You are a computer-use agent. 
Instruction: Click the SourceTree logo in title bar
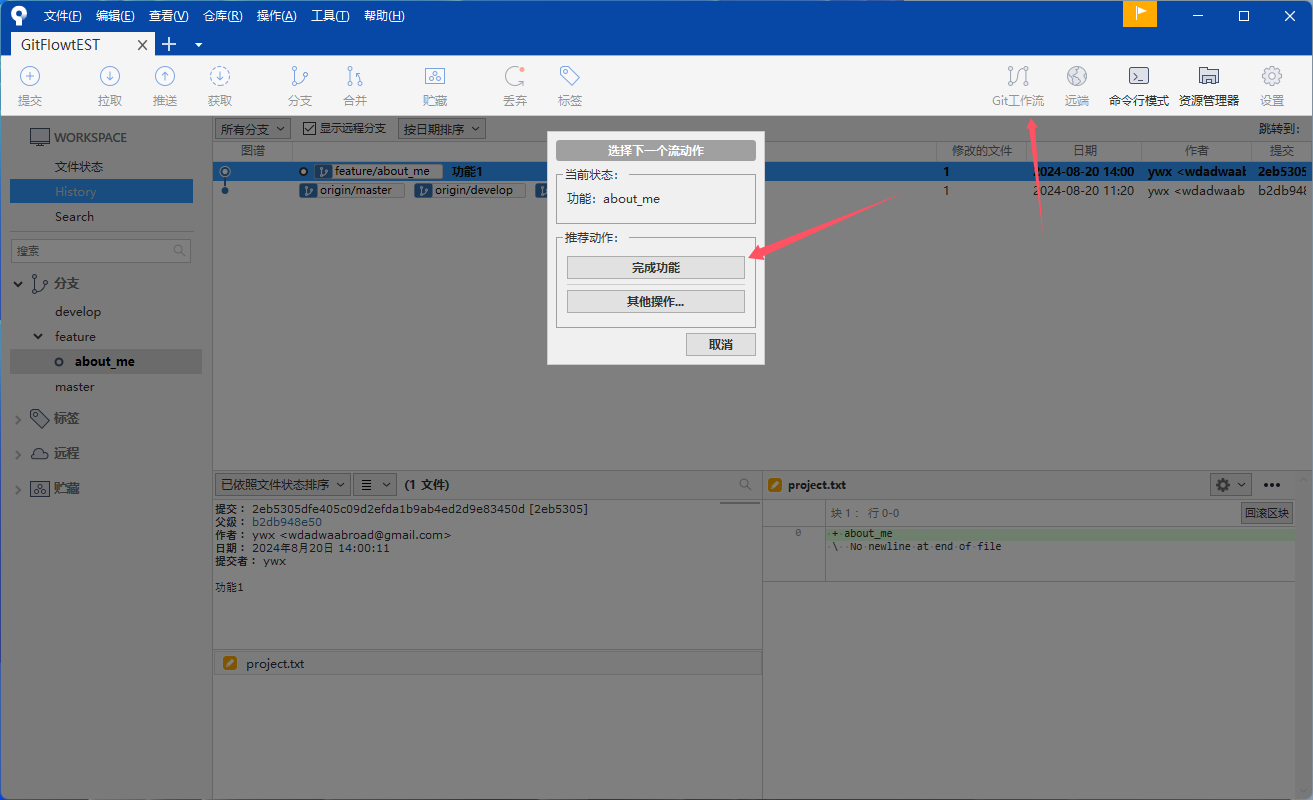coord(19,15)
